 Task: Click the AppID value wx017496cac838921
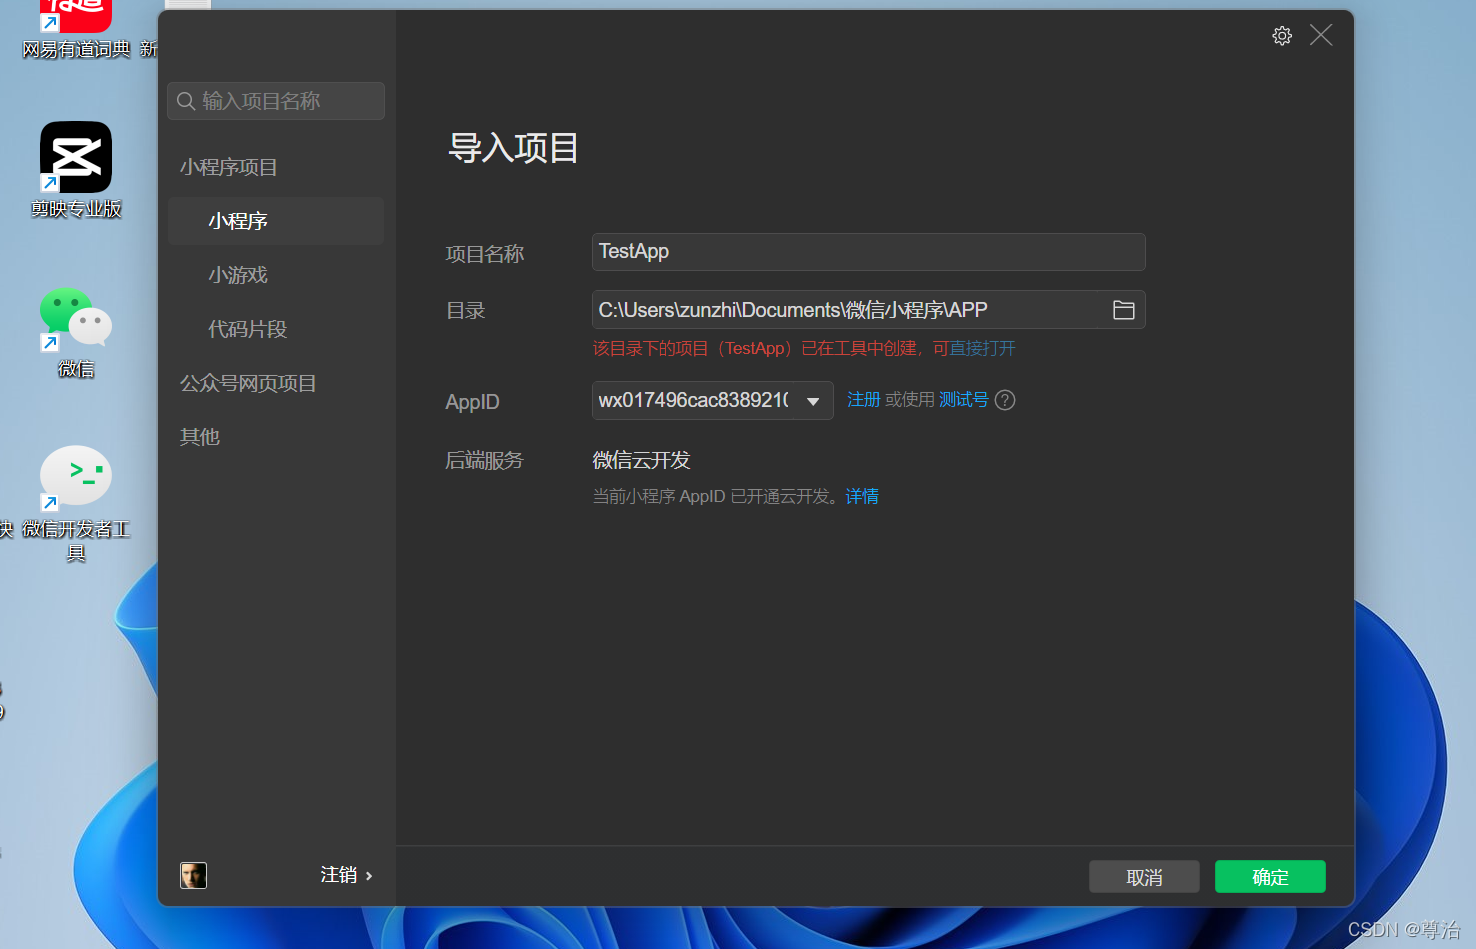(x=694, y=400)
